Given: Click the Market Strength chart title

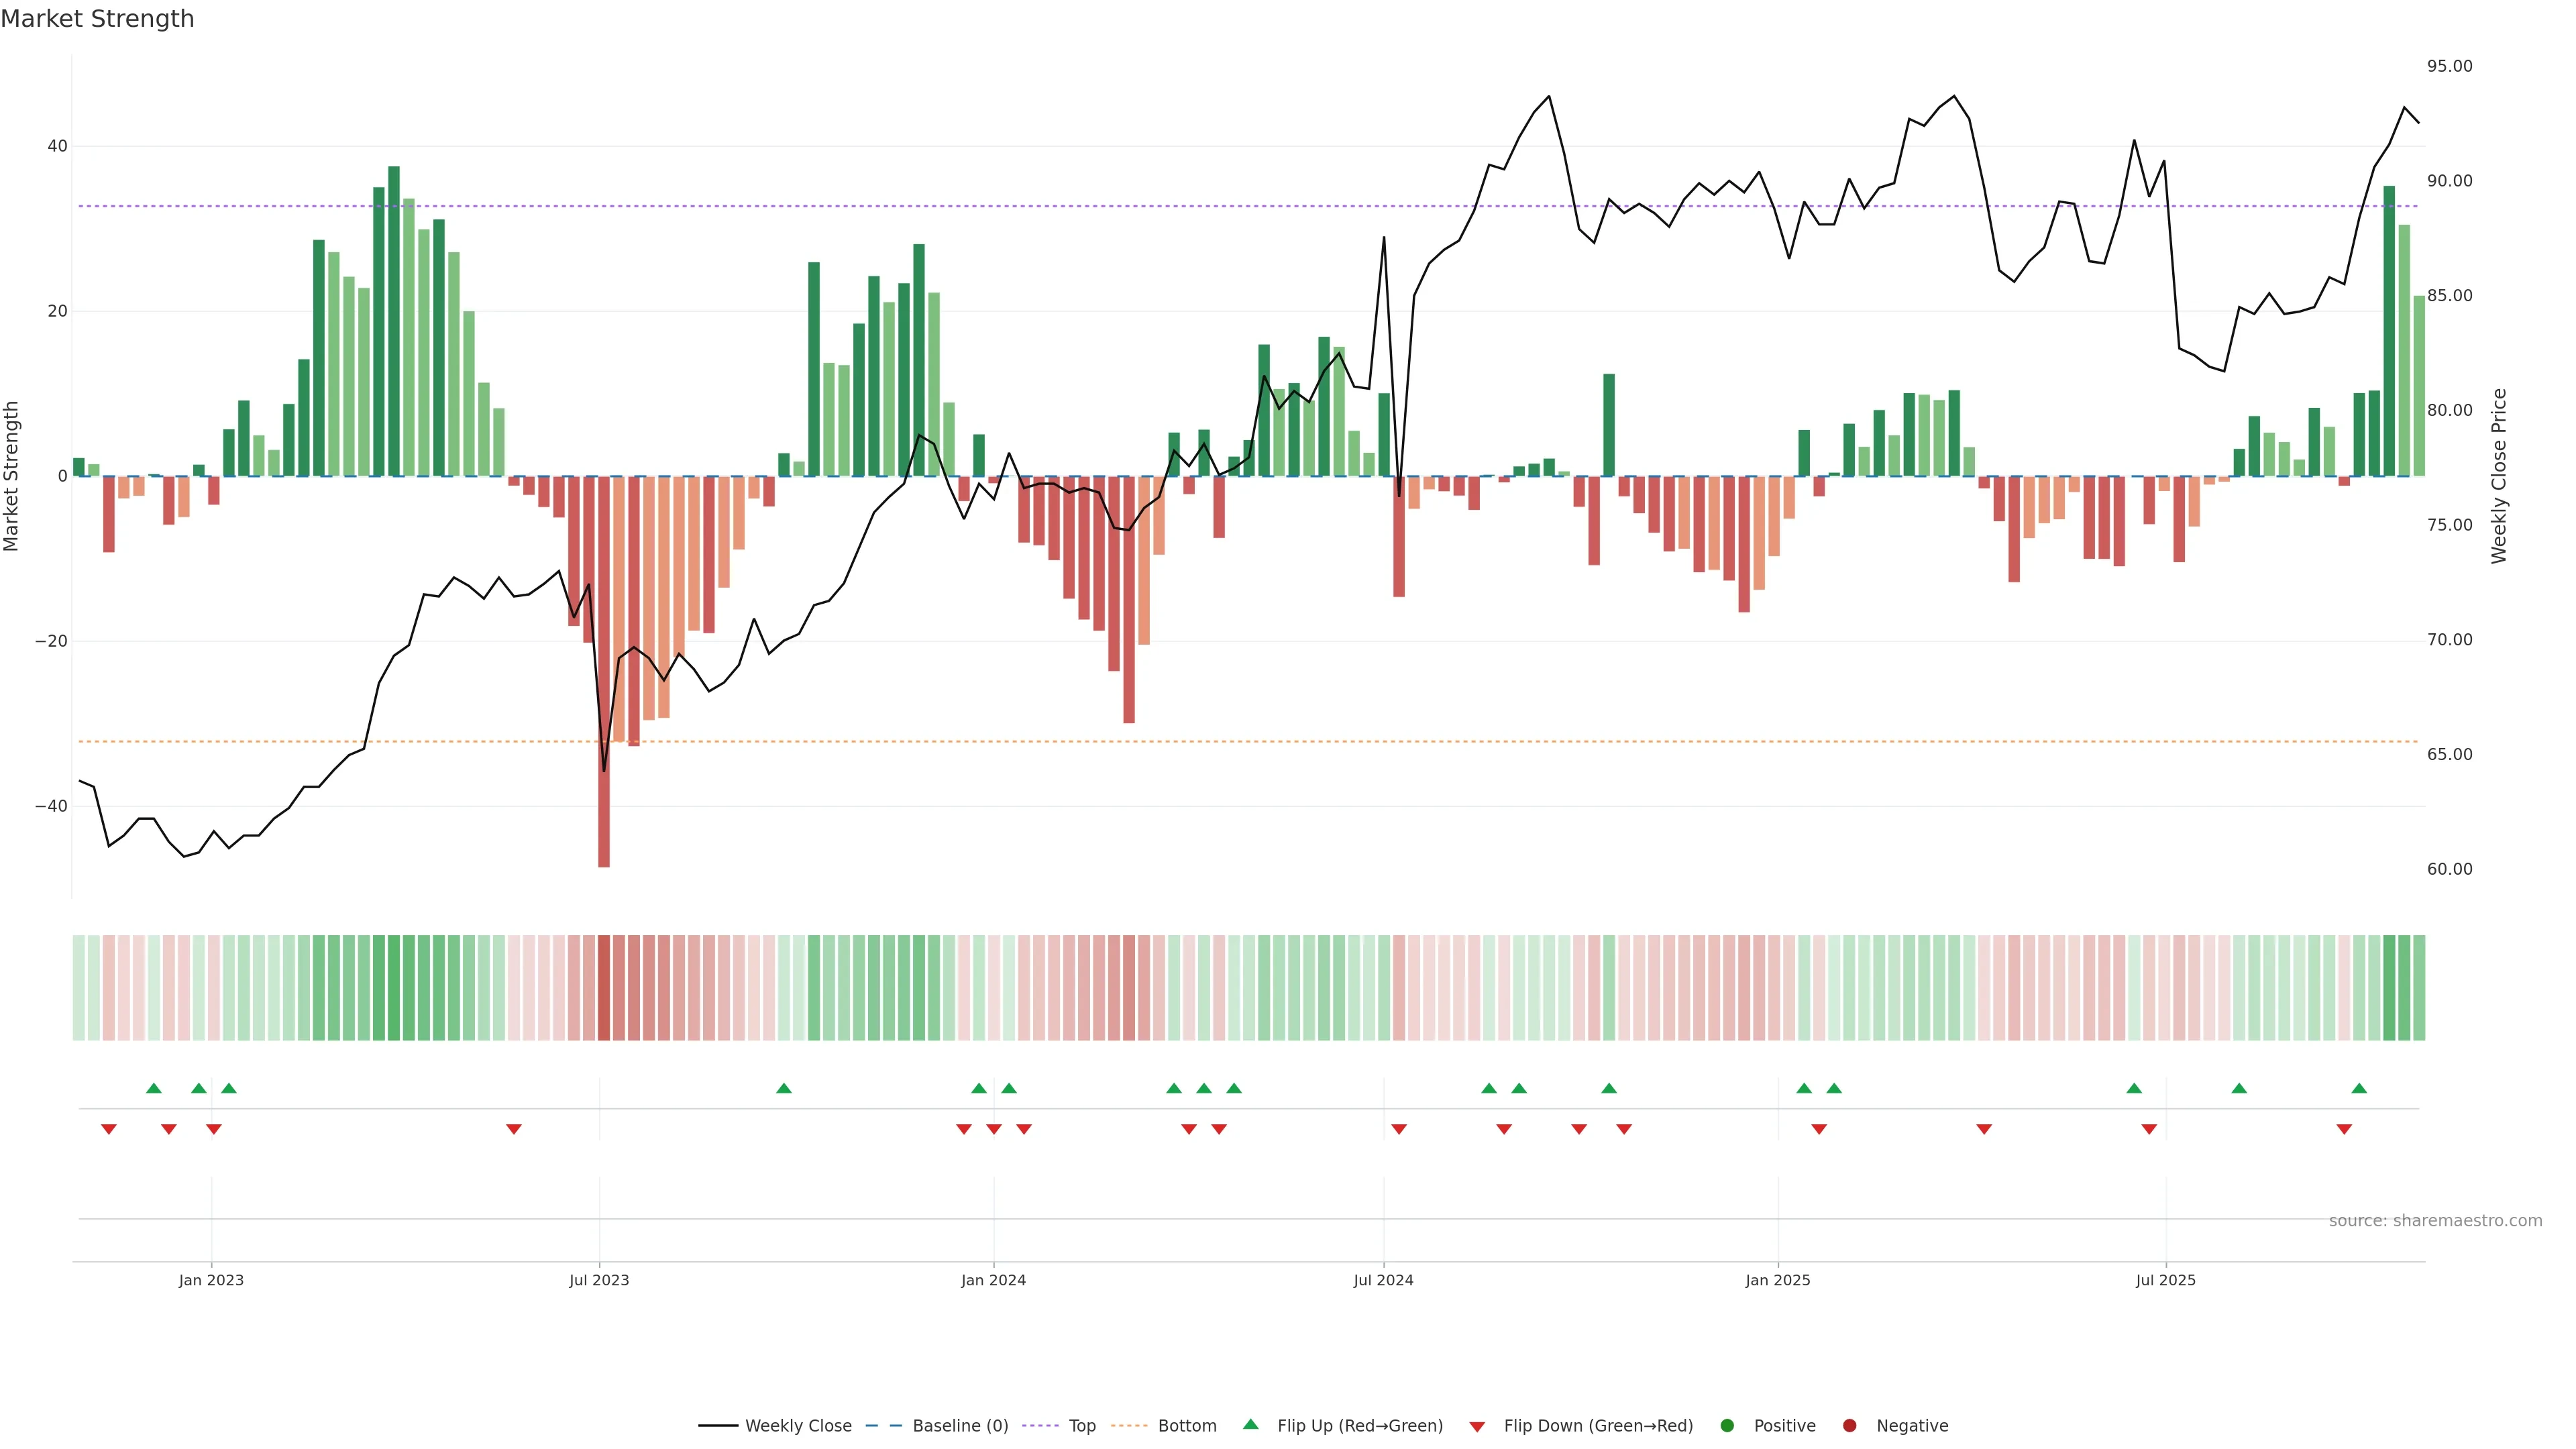Looking at the screenshot, I should pos(97,19).
